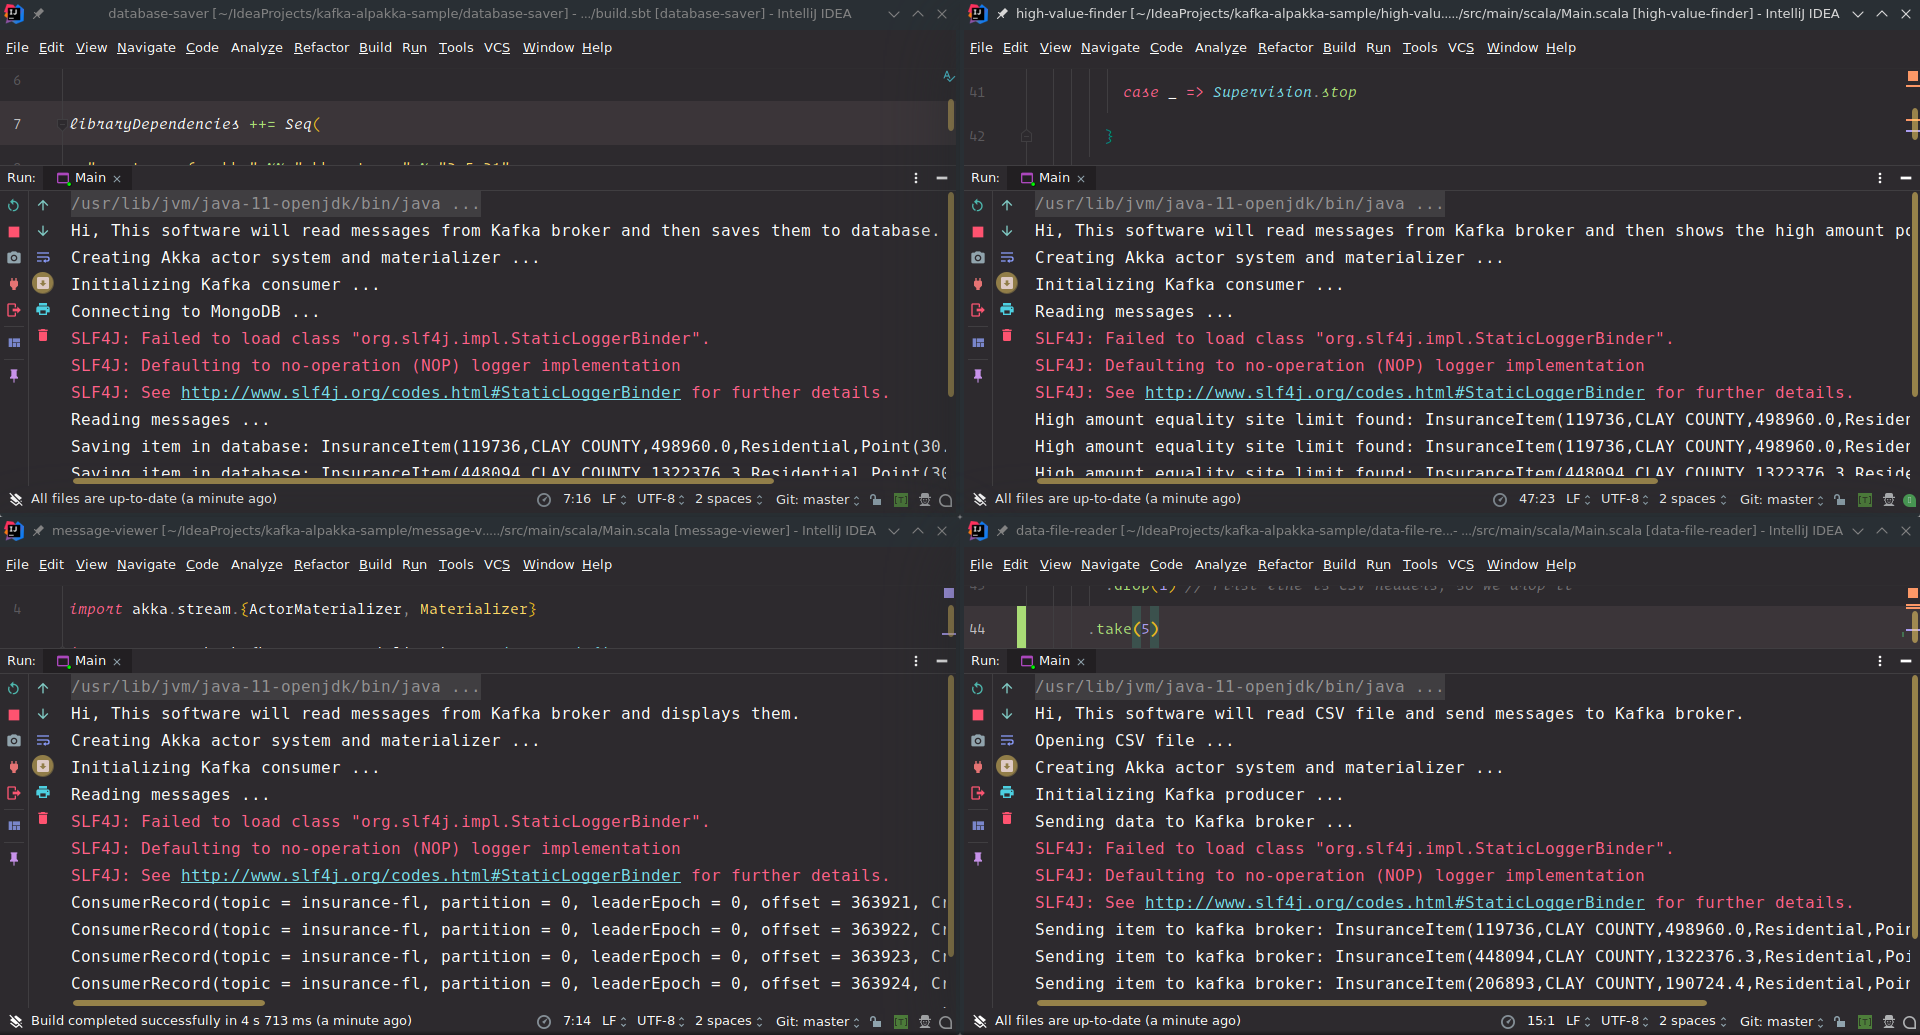1920x1035 pixels.
Task: Click horizontal scrollbar in message-viewer console
Action: pos(168,1003)
